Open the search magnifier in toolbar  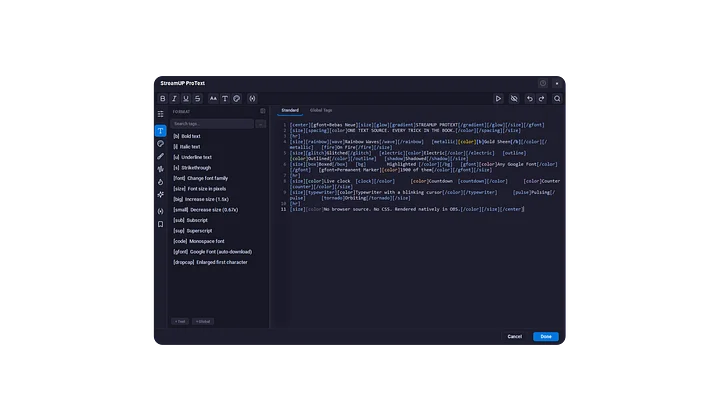(557, 99)
